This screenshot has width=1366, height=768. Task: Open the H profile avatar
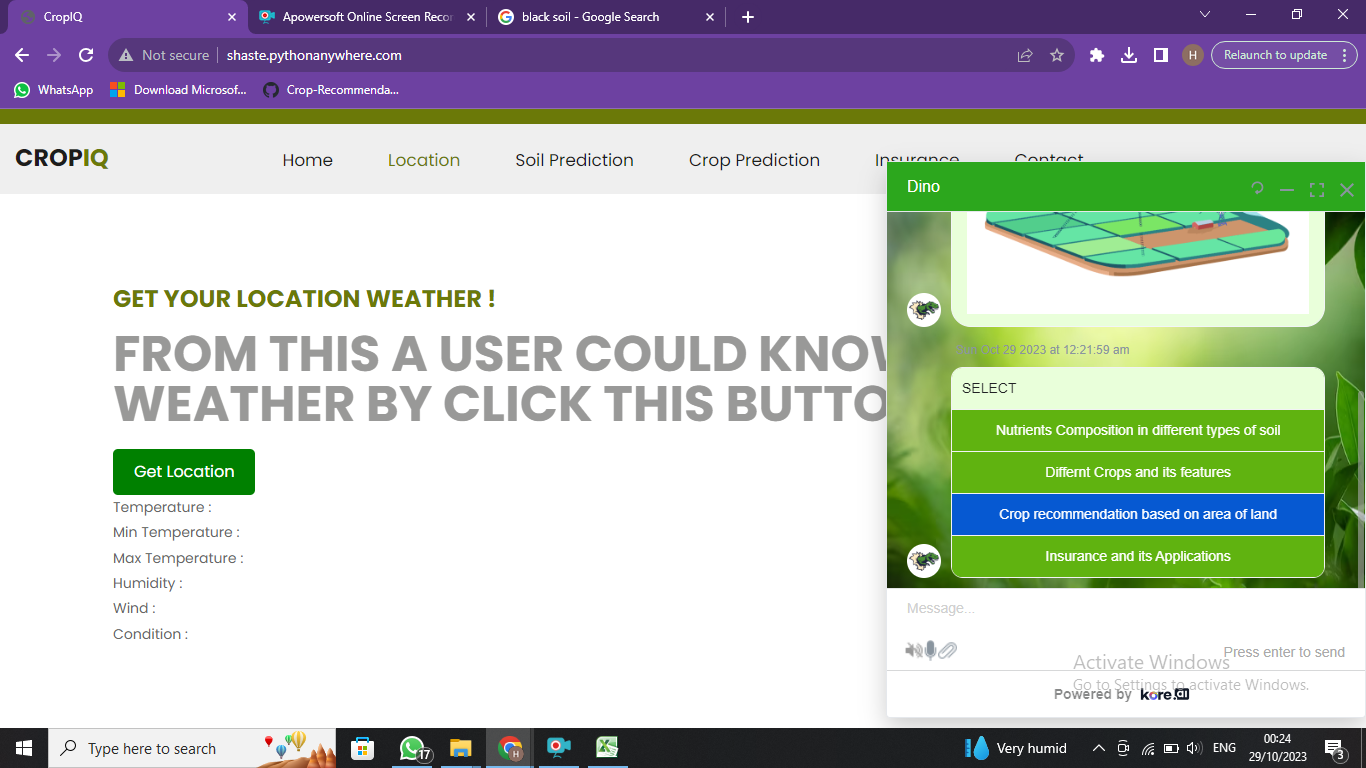tap(1192, 55)
